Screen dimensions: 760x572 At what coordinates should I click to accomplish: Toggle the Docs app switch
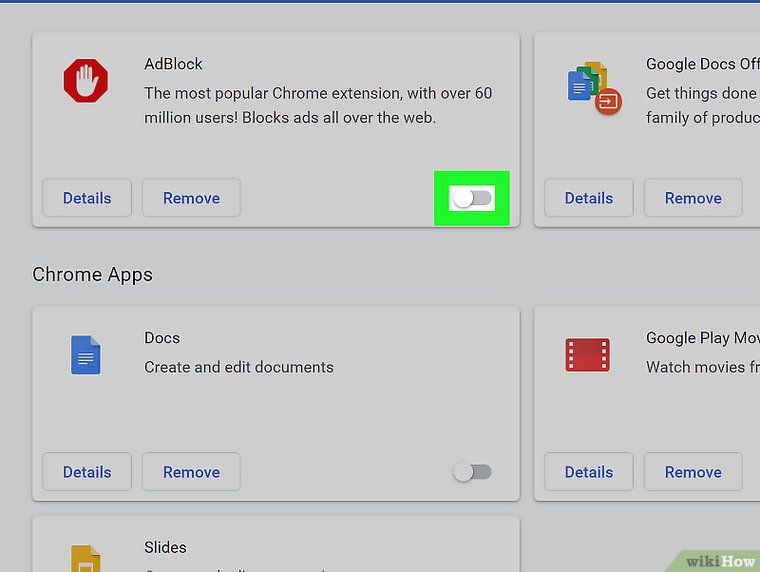(472, 472)
